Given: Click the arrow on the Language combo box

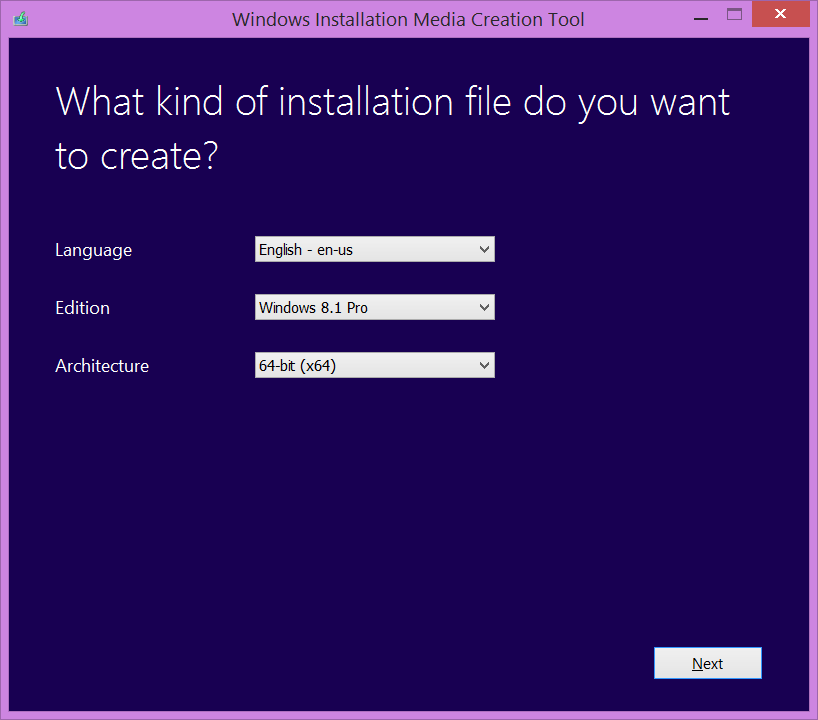Looking at the screenshot, I should [x=484, y=250].
